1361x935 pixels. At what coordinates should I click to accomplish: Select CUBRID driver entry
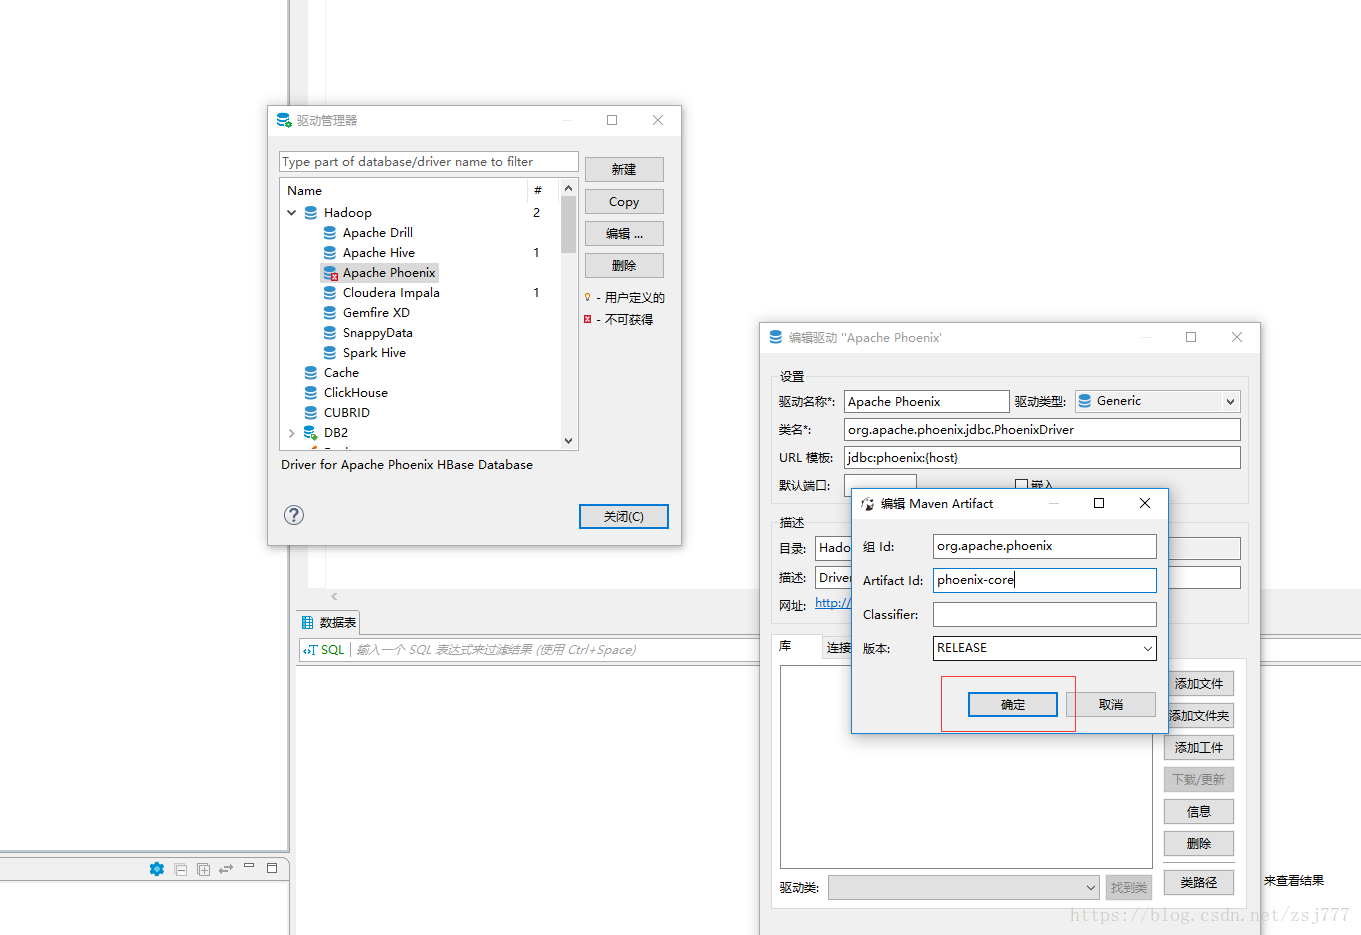tap(346, 413)
